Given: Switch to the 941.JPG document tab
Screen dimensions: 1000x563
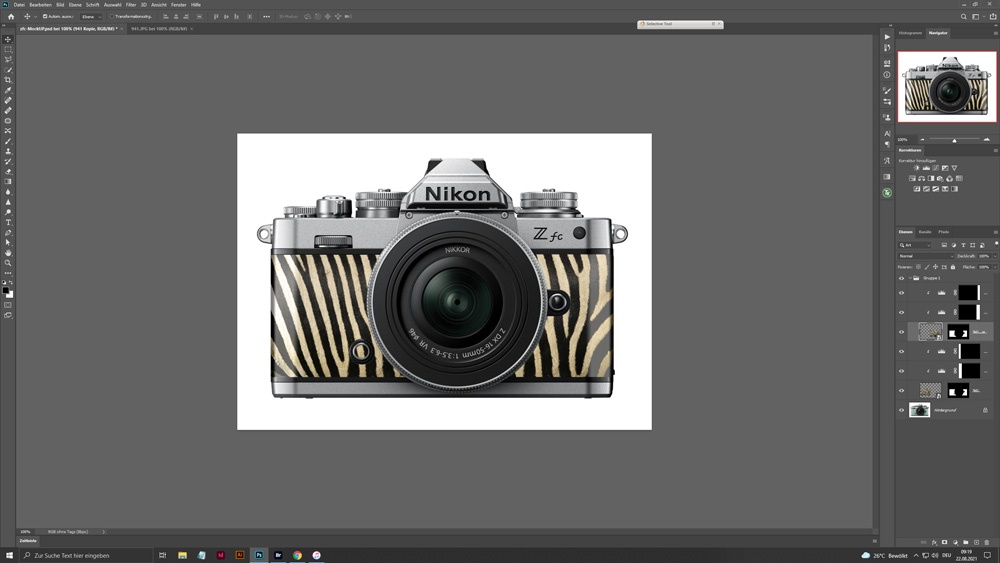Looking at the screenshot, I should tap(157, 29).
